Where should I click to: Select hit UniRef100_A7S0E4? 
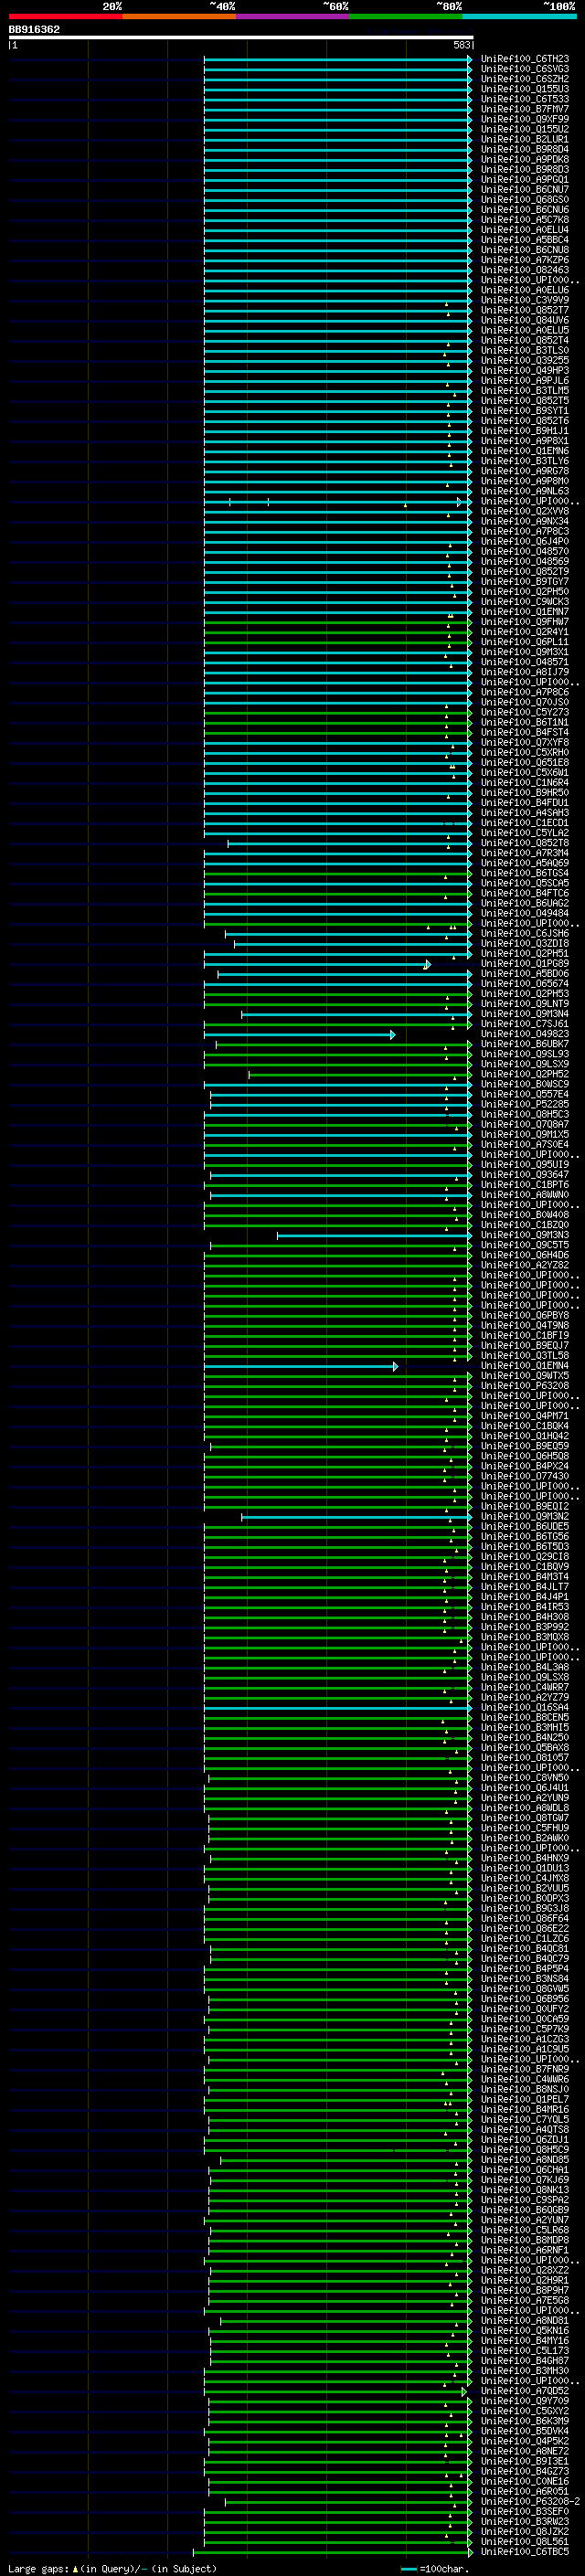[524, 1144]
